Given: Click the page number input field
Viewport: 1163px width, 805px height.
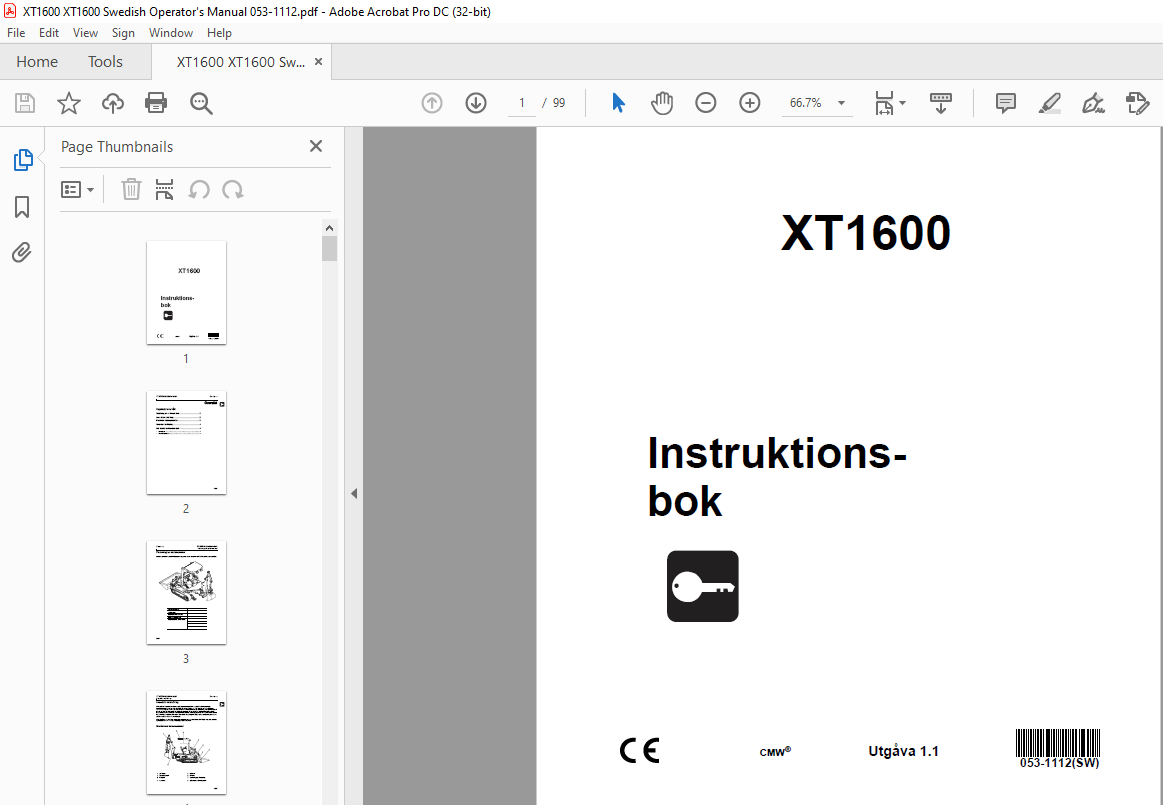Looking at the screenshot, I should pyautogui.click(x=522, y=103).
